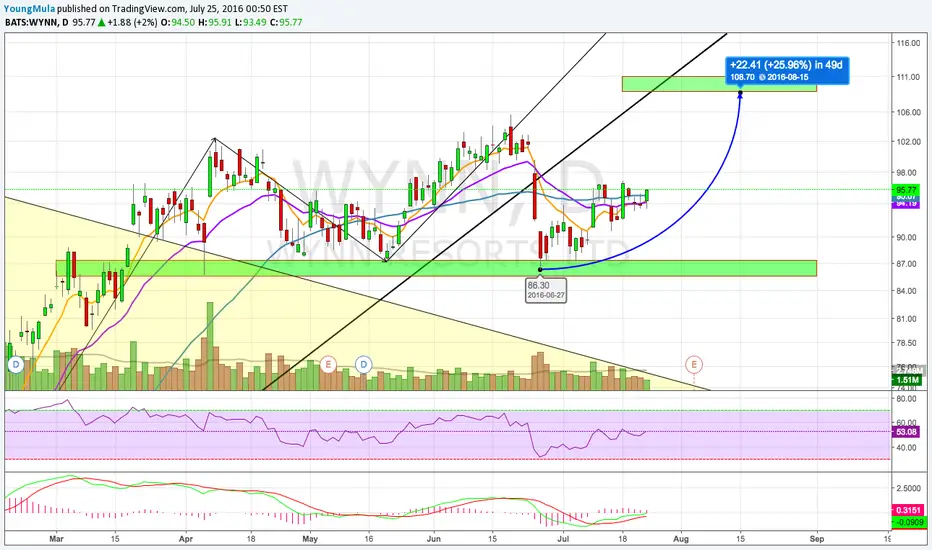Click the earnings E marker near August
The height and width of the screenshot is (550, 932).
pos(694,364)
